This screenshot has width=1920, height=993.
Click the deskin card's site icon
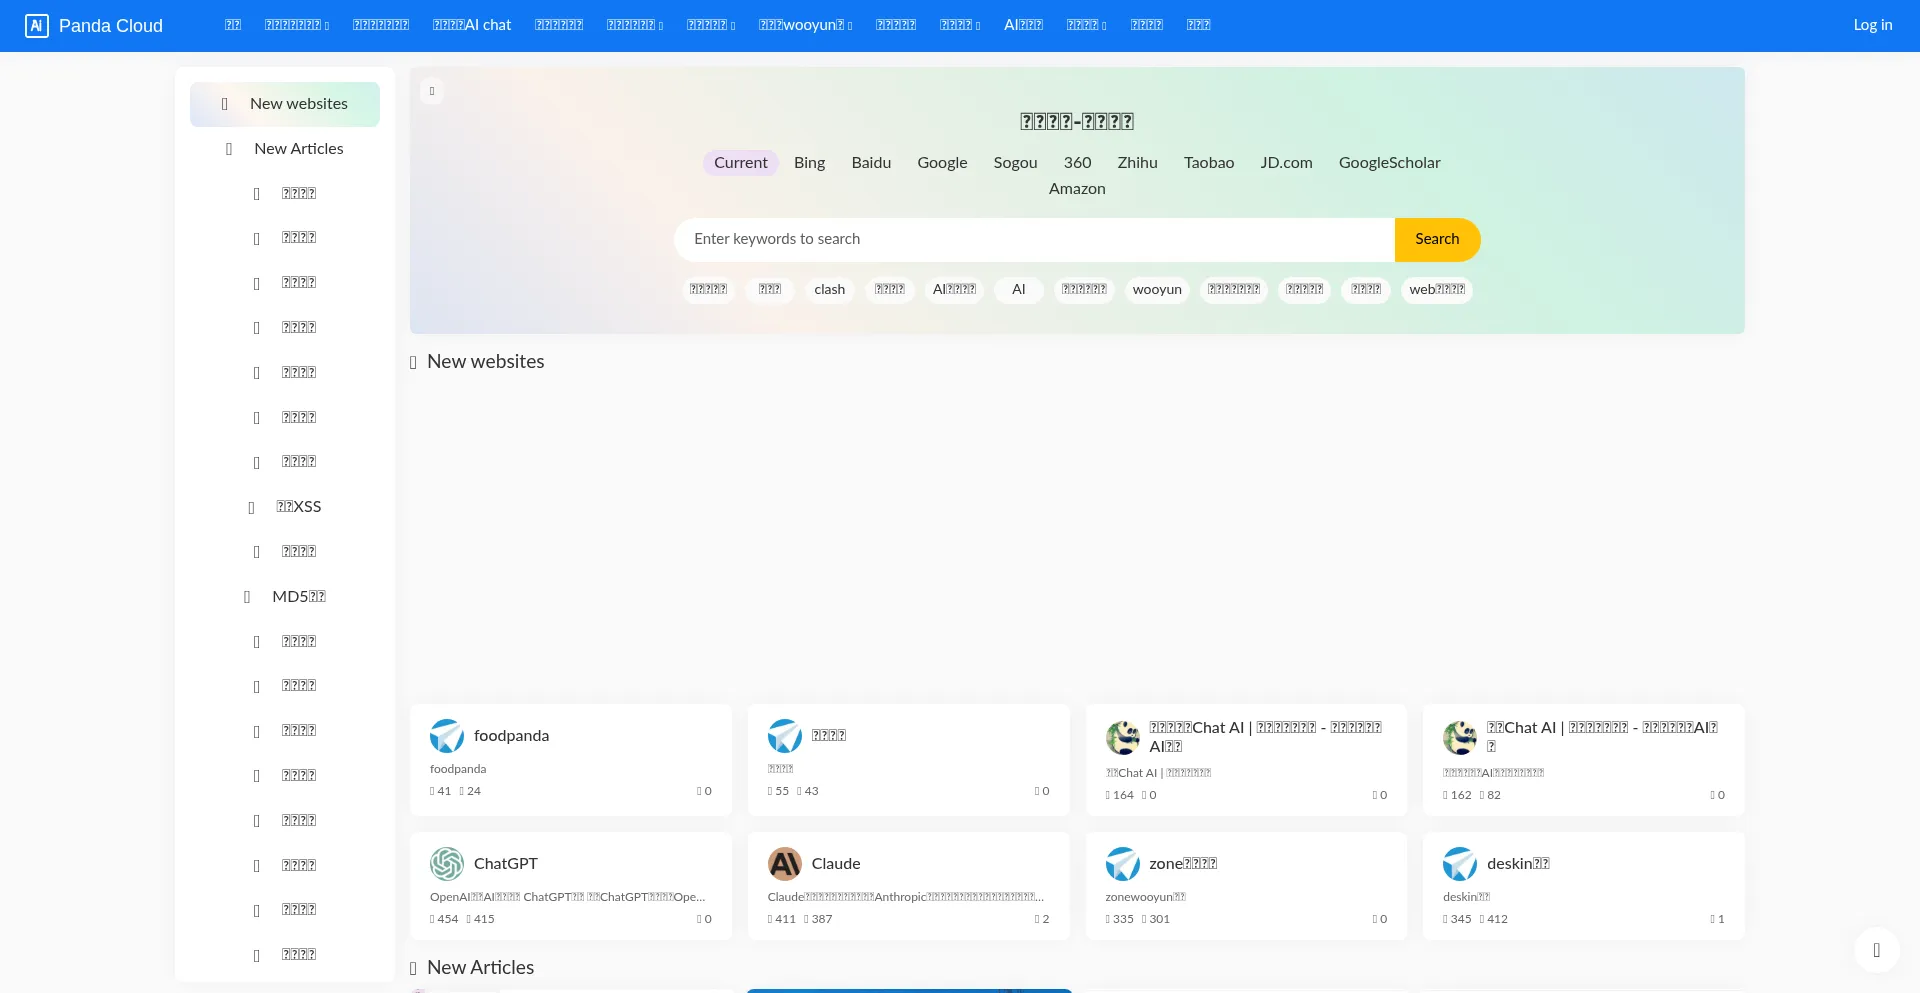1460,864
